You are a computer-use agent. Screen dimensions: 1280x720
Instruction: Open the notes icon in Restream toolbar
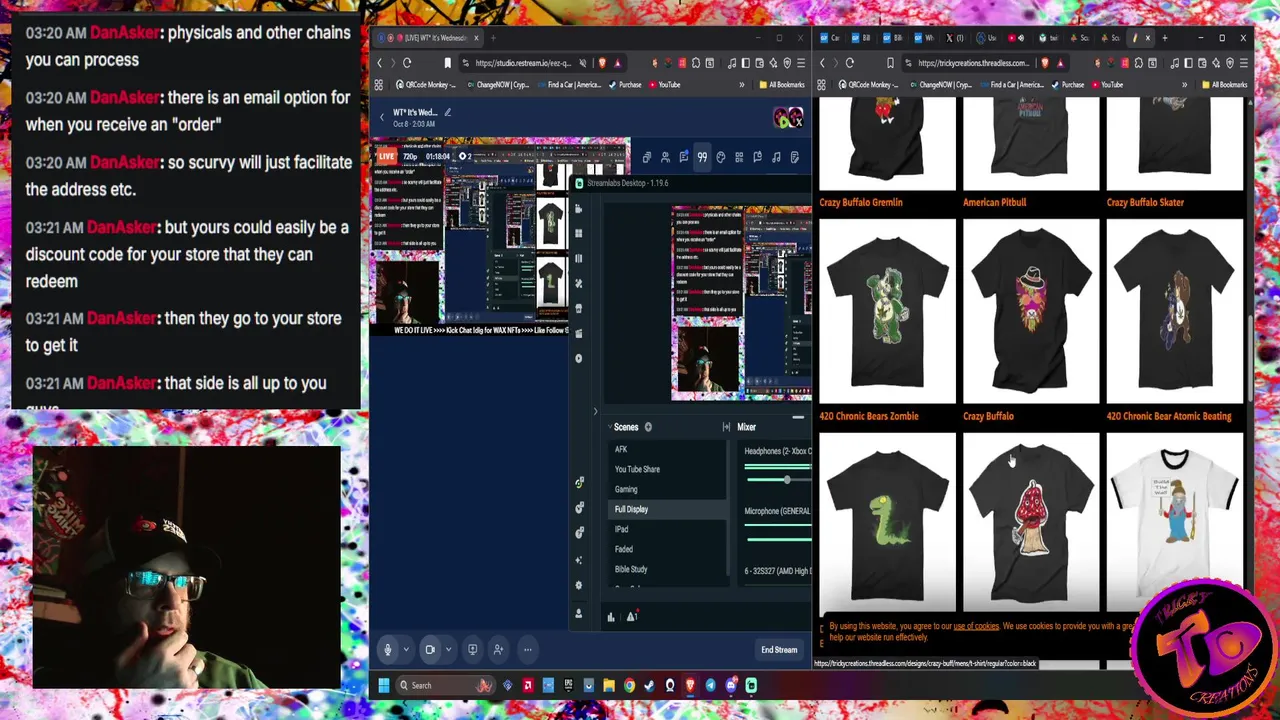click(x=795, y=157)
